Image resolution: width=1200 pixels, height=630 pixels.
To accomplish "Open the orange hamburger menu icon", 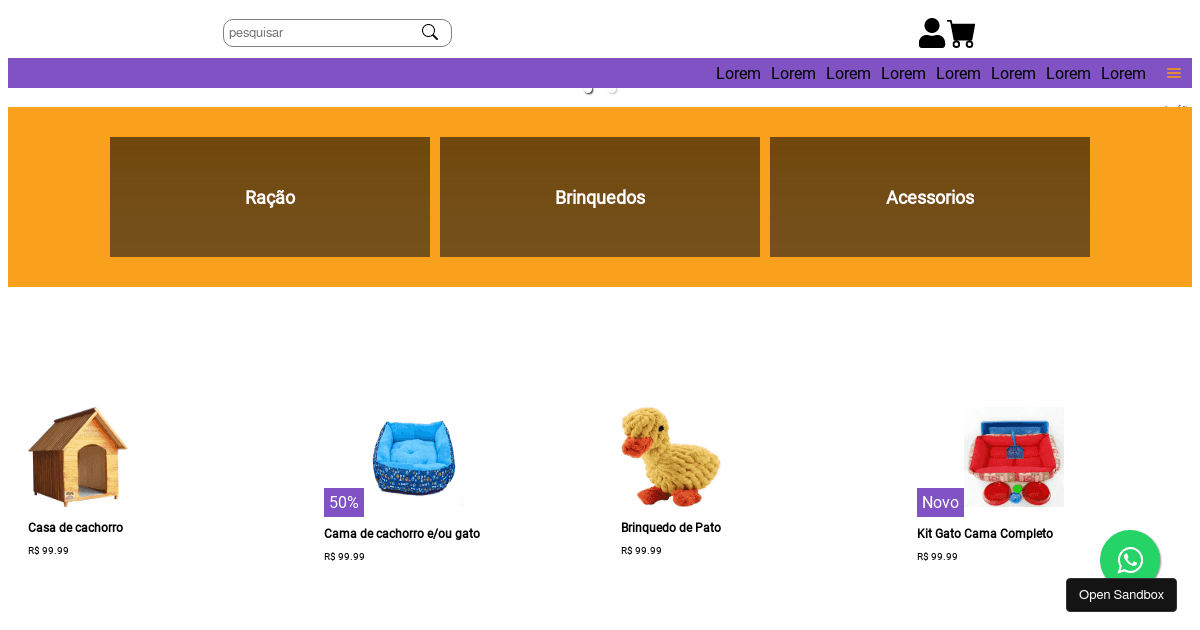I will click(1174, 73).
